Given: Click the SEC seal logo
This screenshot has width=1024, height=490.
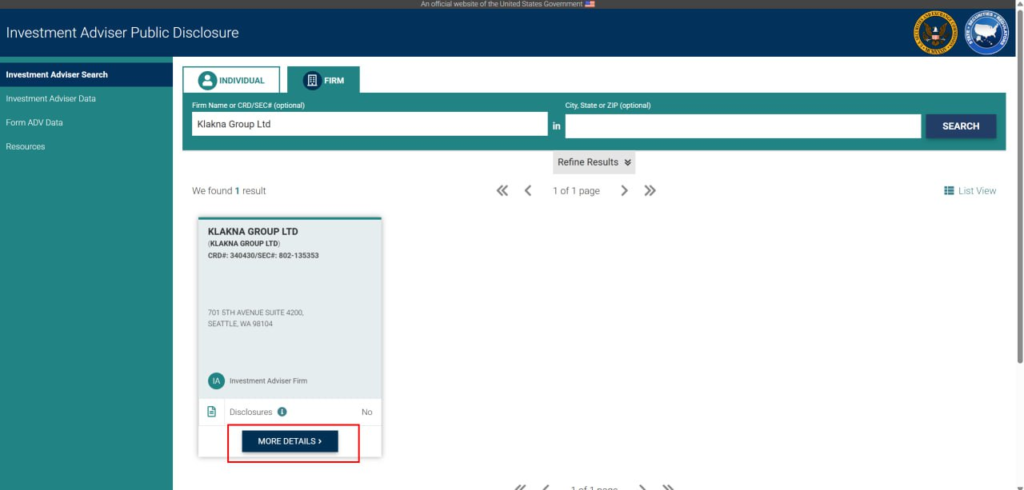Looking at the screenshot, I should pyautogui.click(x=935, y=33).
